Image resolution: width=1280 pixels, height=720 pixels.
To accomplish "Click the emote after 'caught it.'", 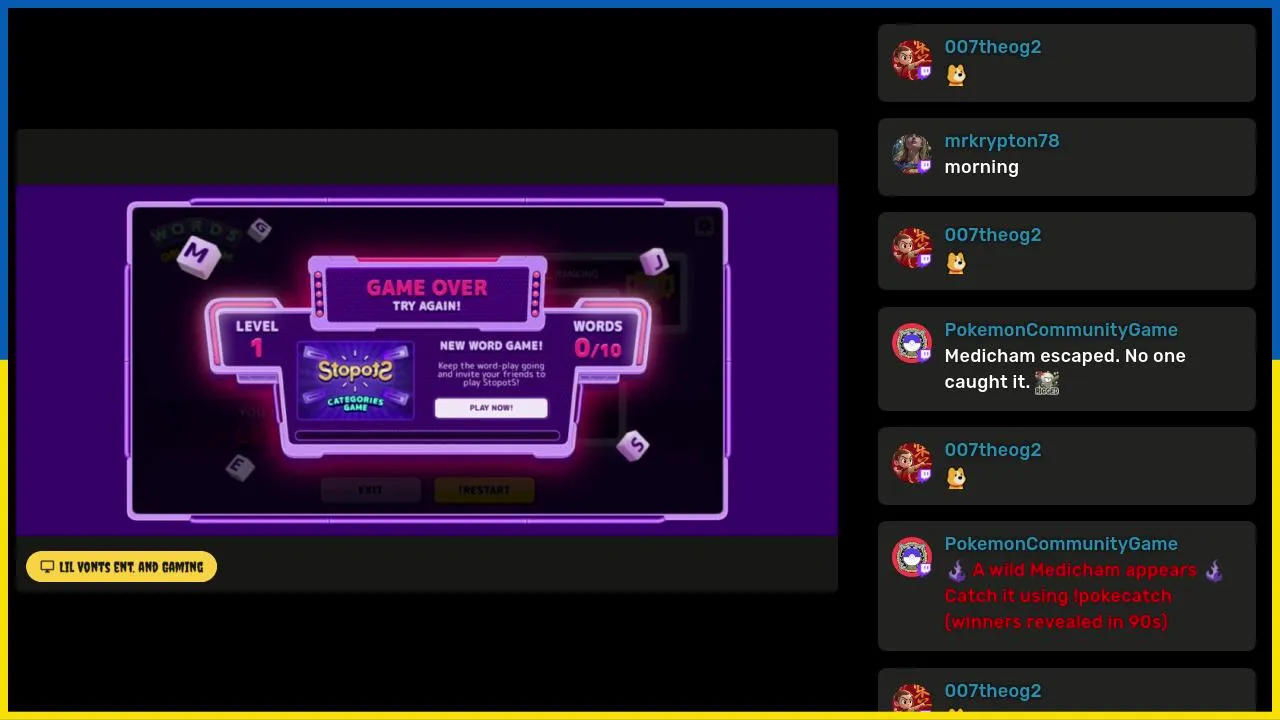I will point(1047,383).
